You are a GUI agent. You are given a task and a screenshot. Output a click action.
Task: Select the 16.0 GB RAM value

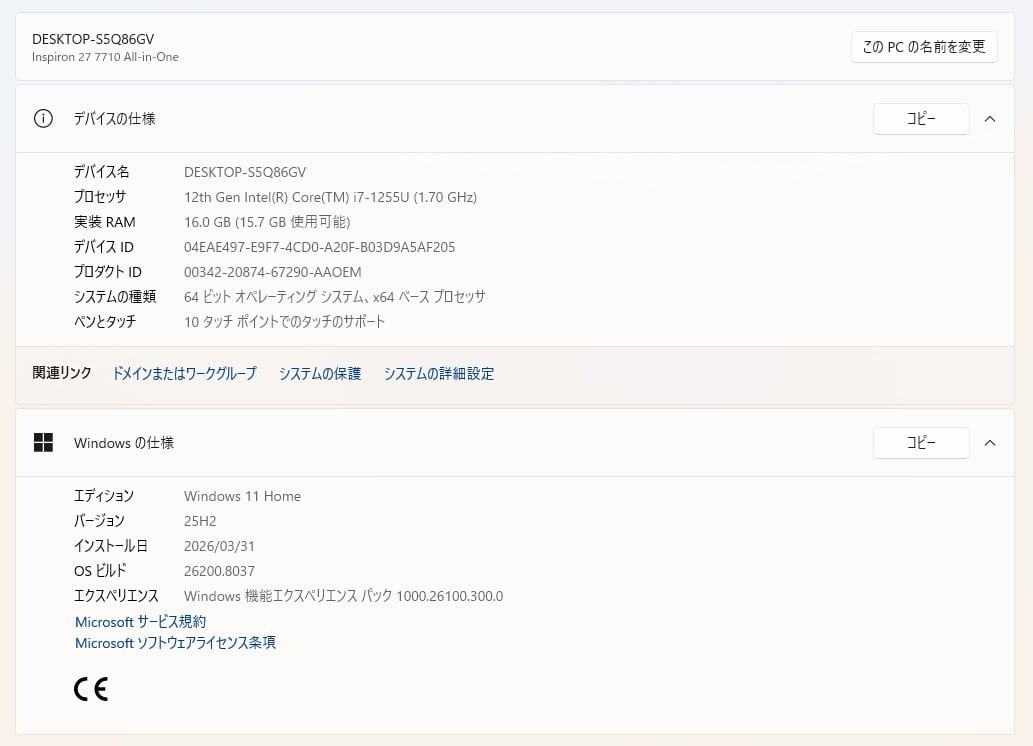[267, 222]
